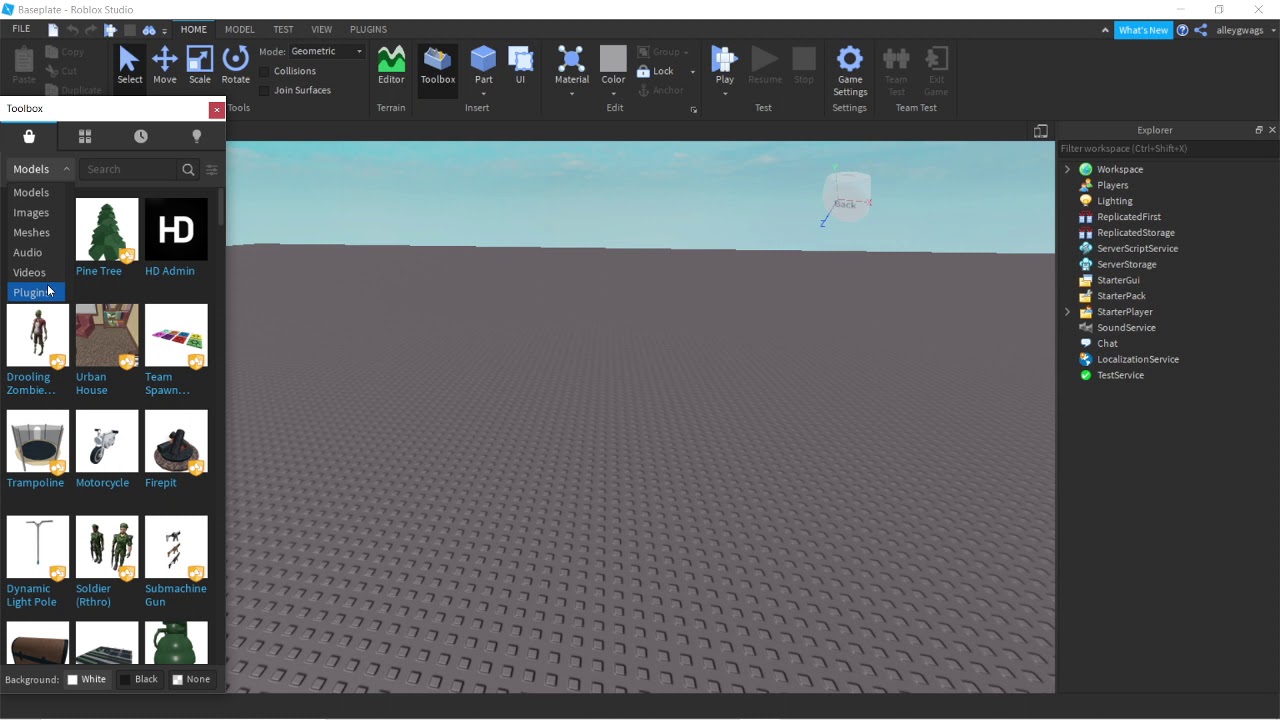Activate the Move tool
The image size is (1280, 720).
pos(165,66)
